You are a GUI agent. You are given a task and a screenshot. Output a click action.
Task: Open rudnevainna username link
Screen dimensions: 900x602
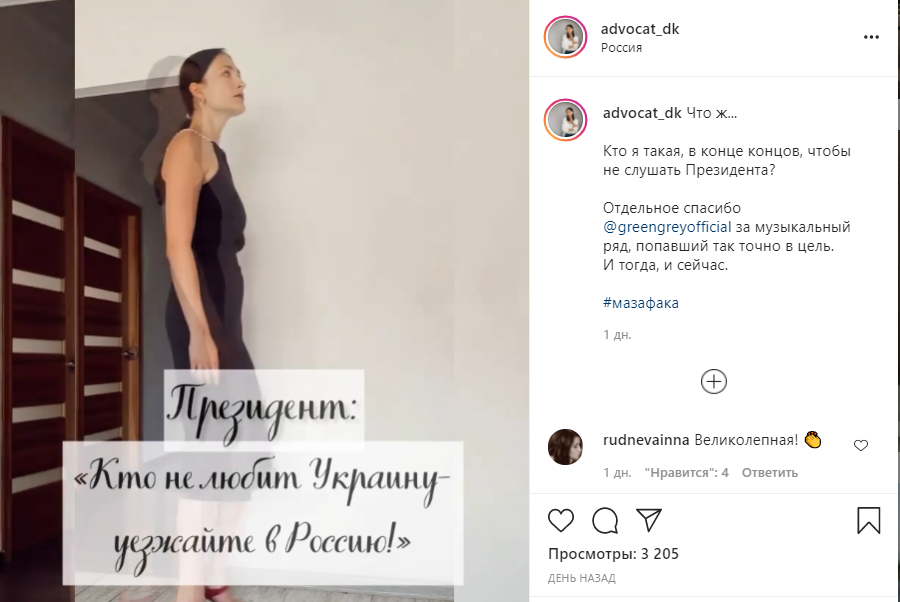(646, 440)
